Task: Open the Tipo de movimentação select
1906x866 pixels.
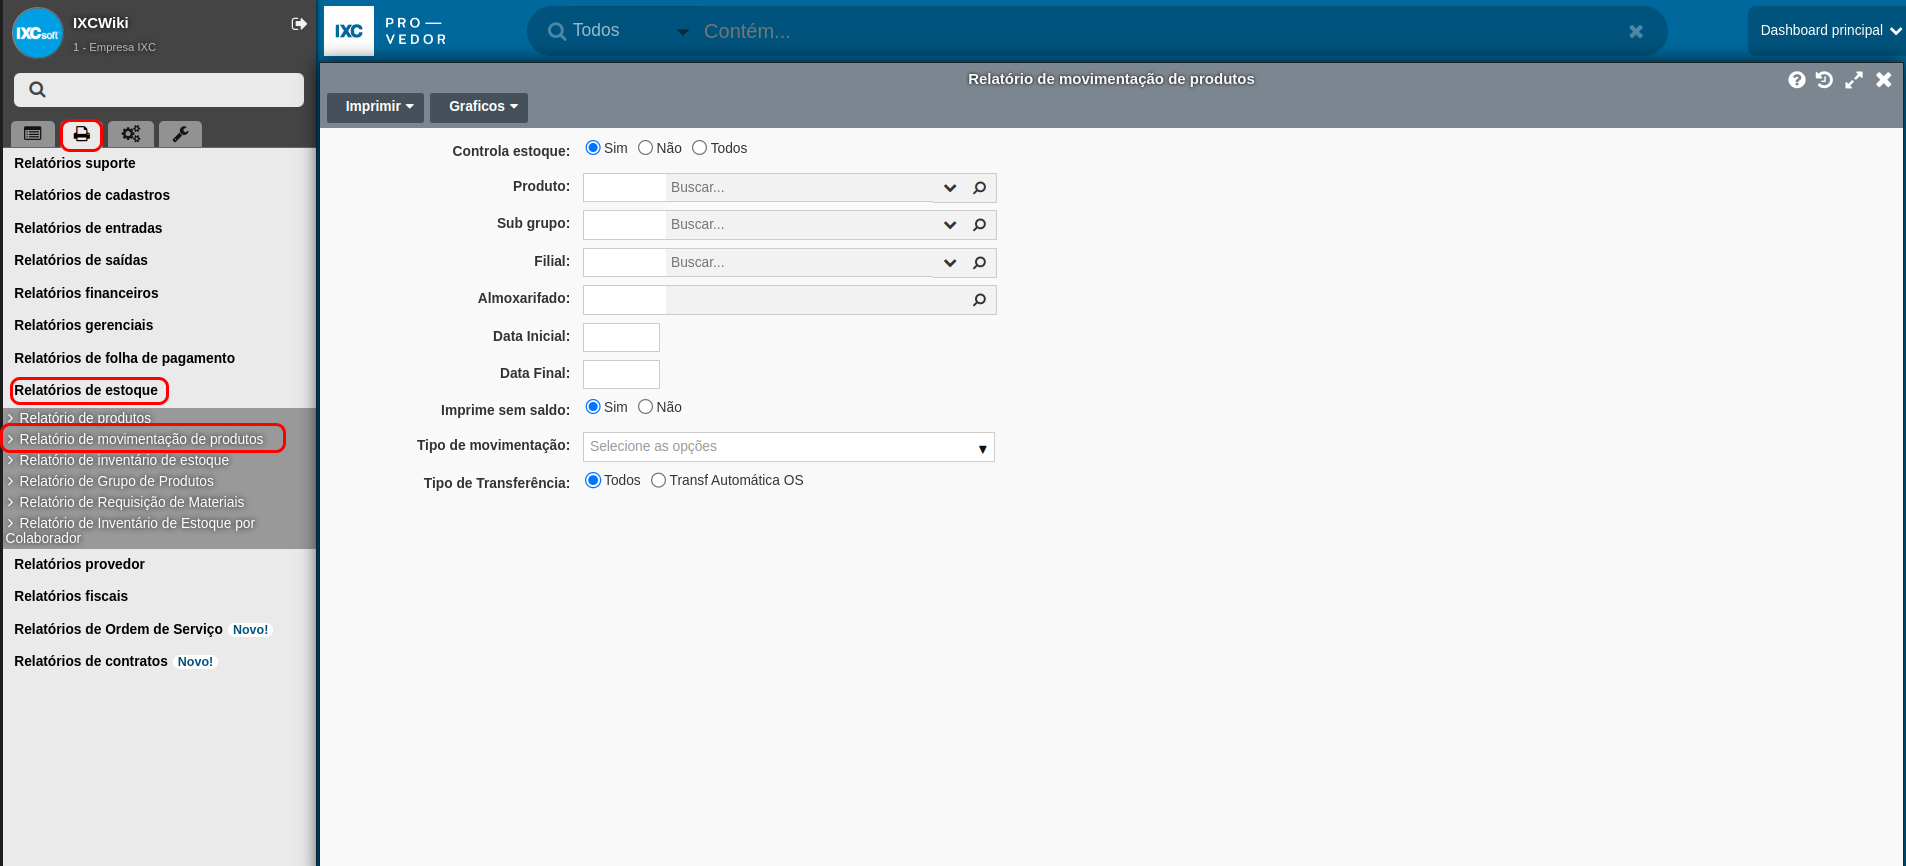Action: tap(789, 447)
